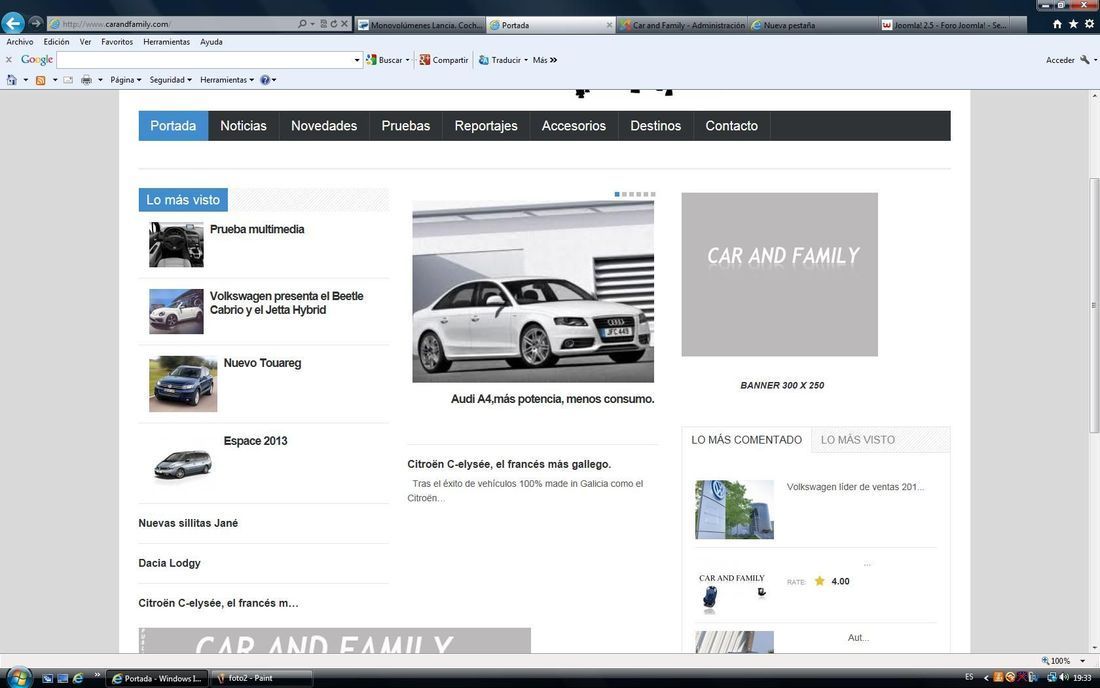Image resolution: width=1100 pixels, height=688 pixels.
Task: Open the Edición menu
Action: (x=56, y=42)
